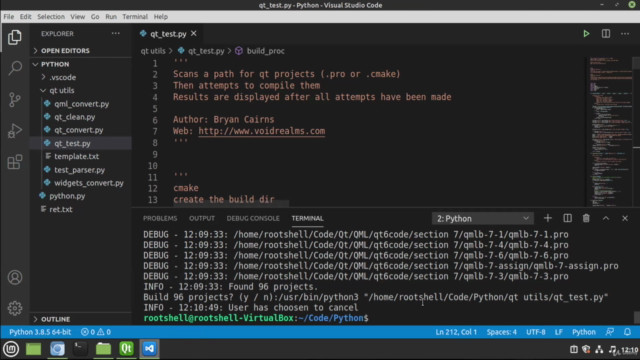Click the feedback icon in status bar
This screenshot has width=640, height=360.
609,332
